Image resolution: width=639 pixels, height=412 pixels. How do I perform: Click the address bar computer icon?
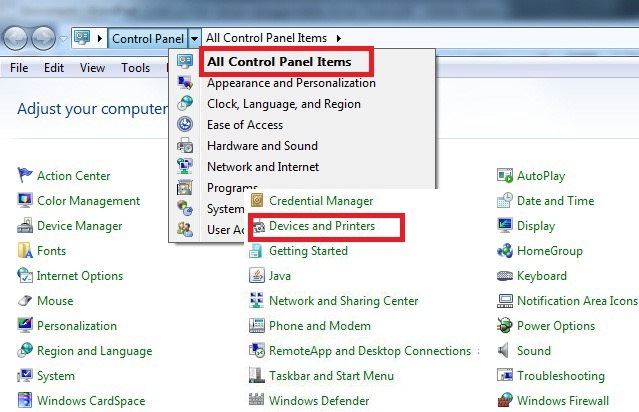click(x=82, y=38)
